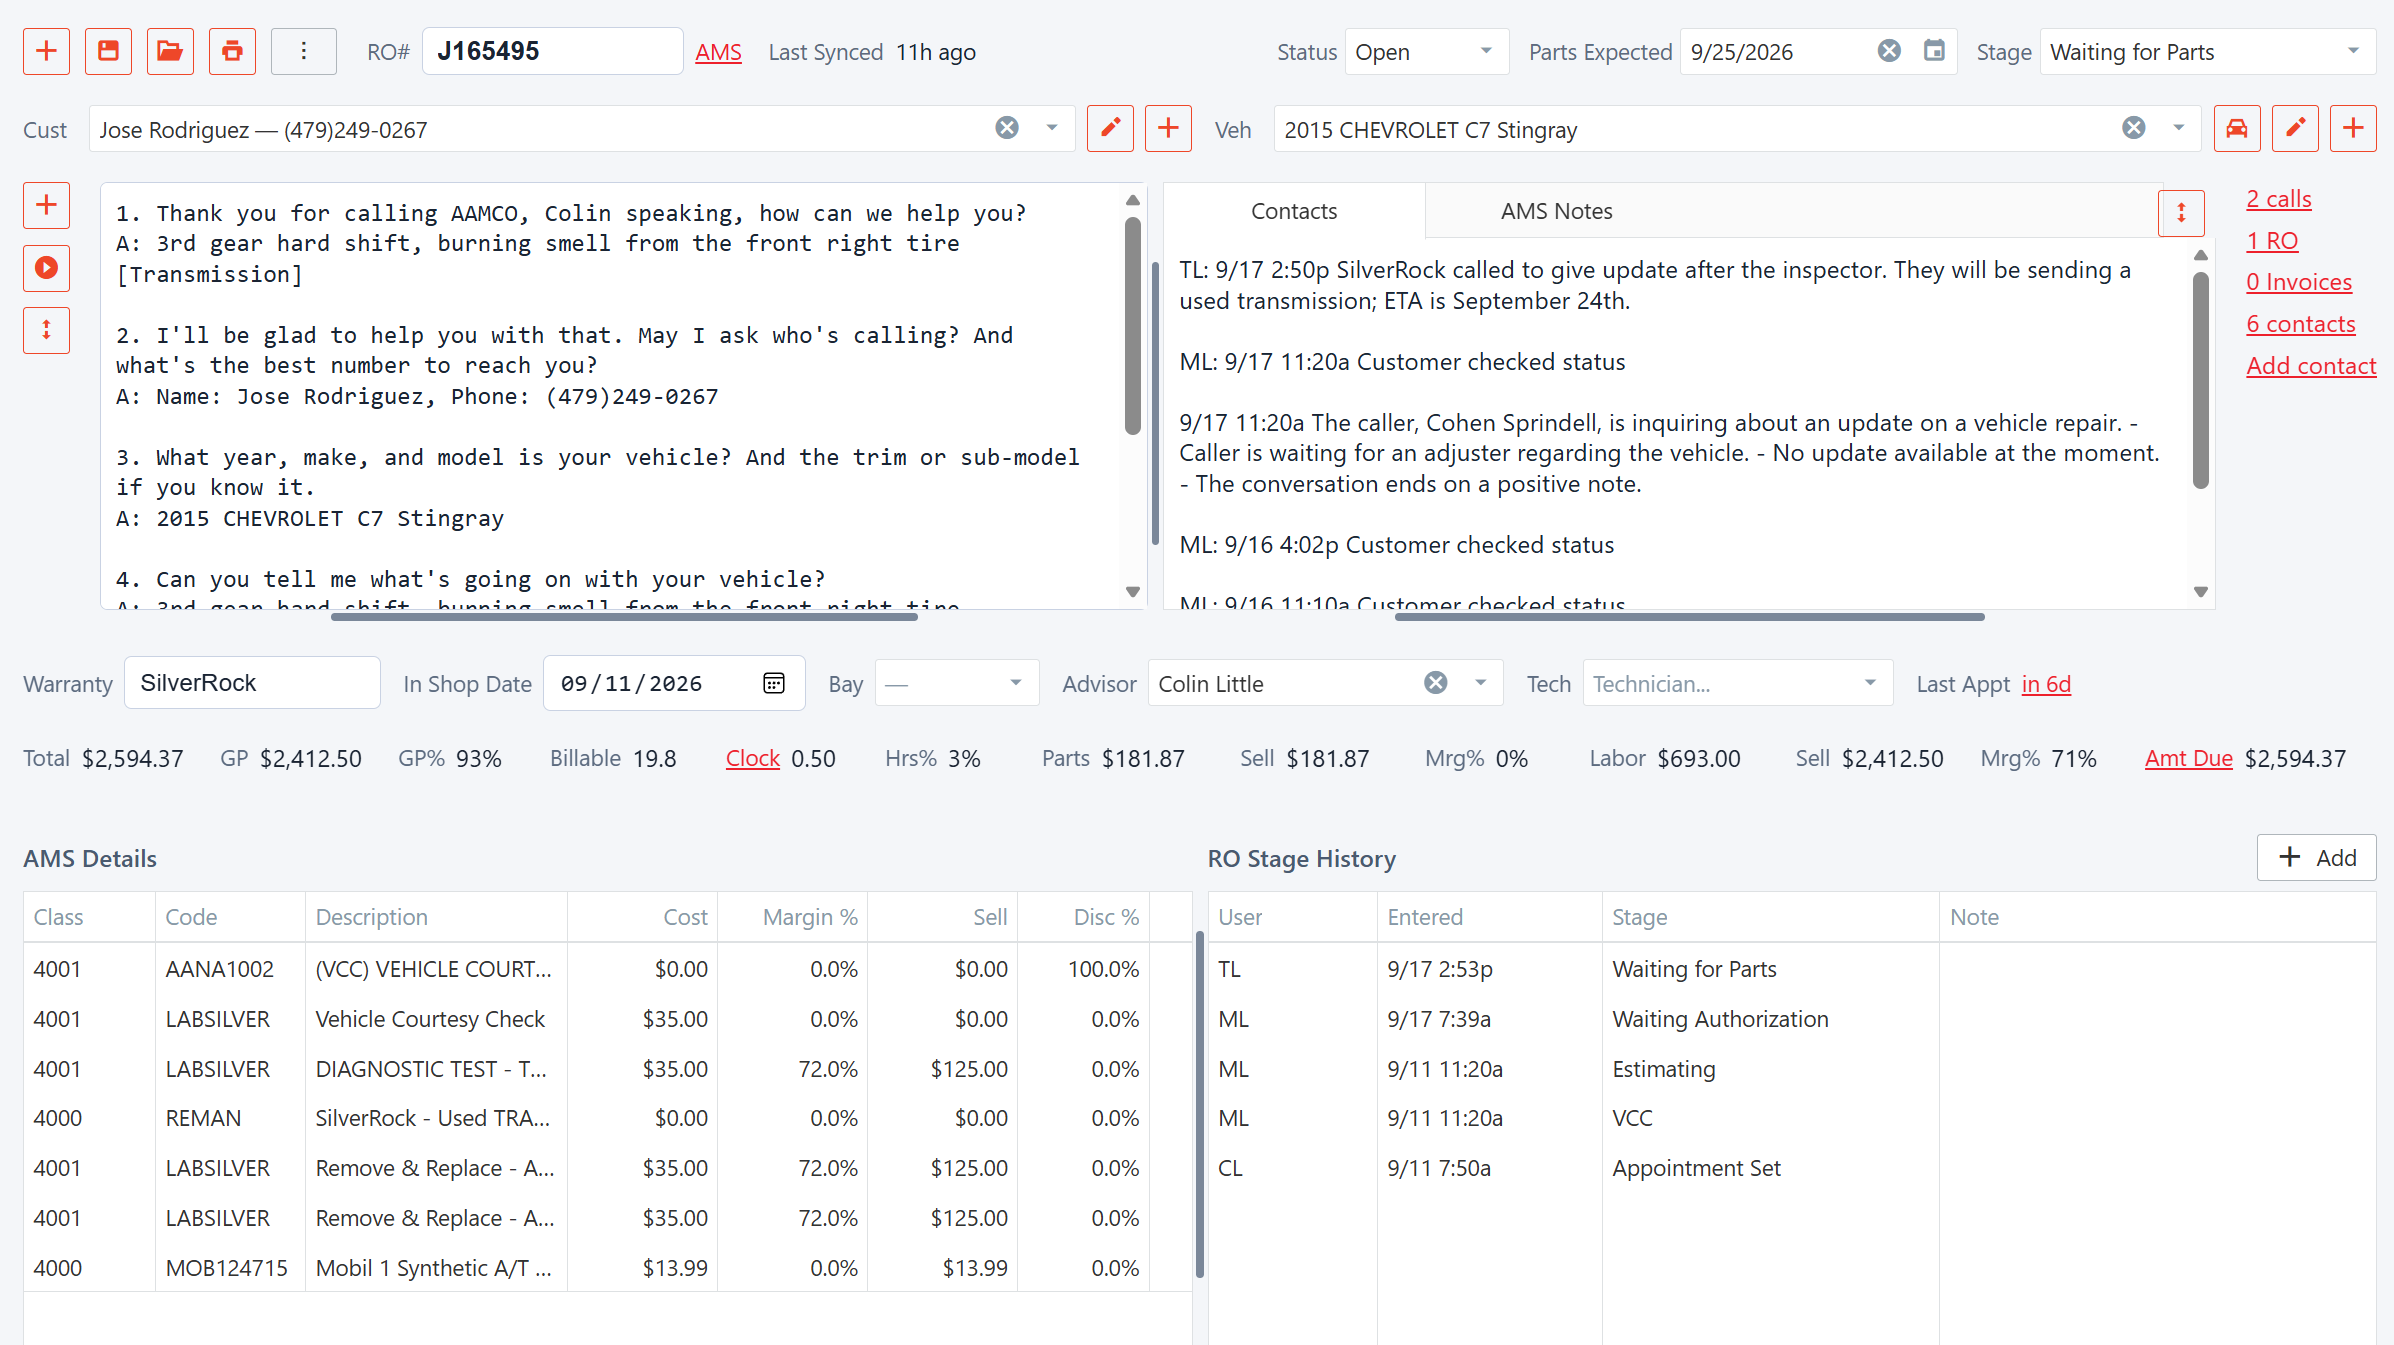
Task: Open the folder icon in top toolbar
Action: pyautogui.click(x=170, y=52)
